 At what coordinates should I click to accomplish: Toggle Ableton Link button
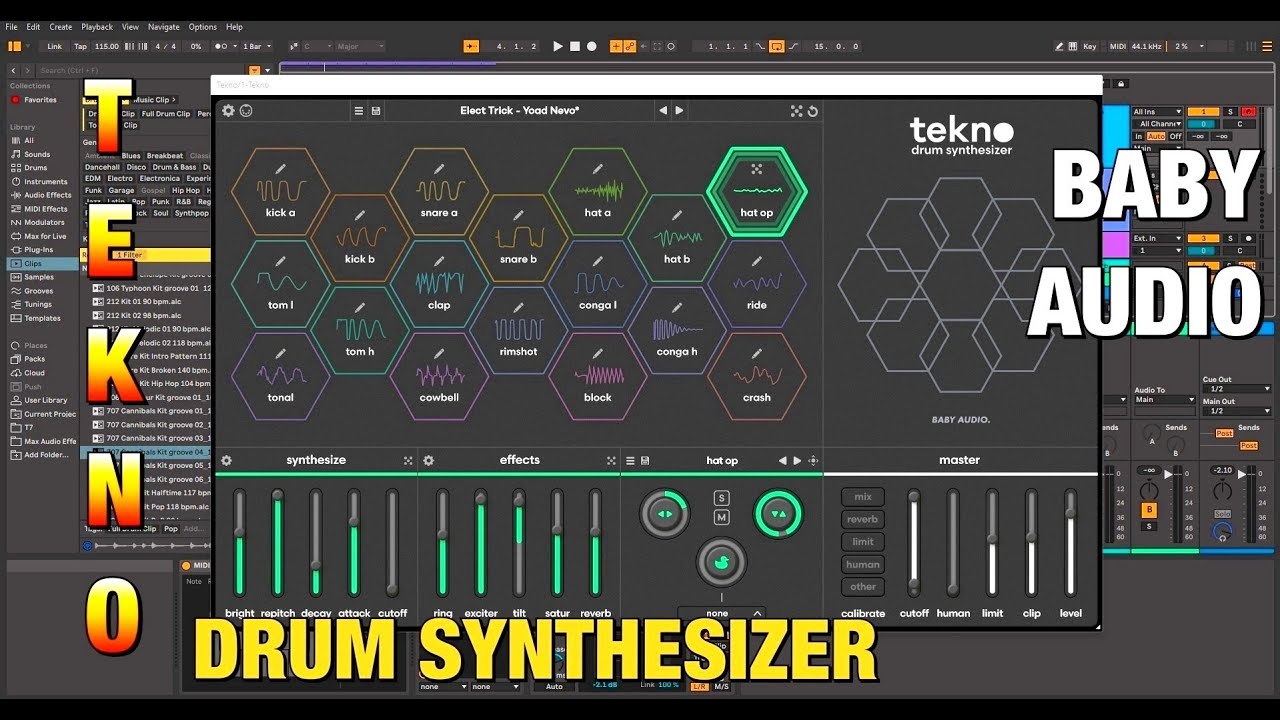54,46
